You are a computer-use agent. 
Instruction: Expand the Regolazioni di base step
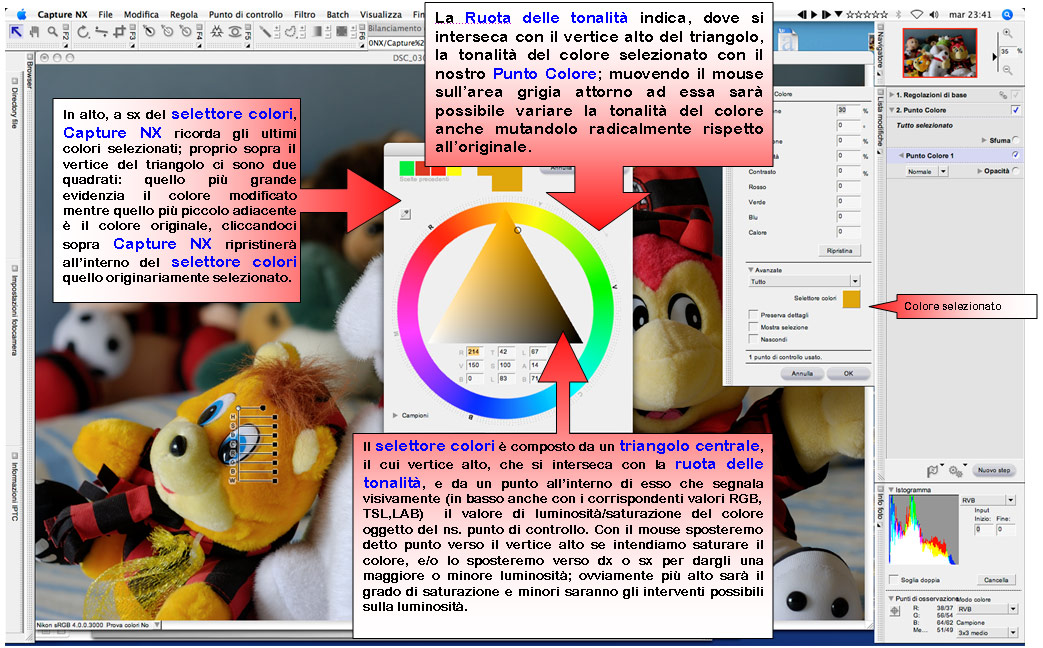pos(892,95)
